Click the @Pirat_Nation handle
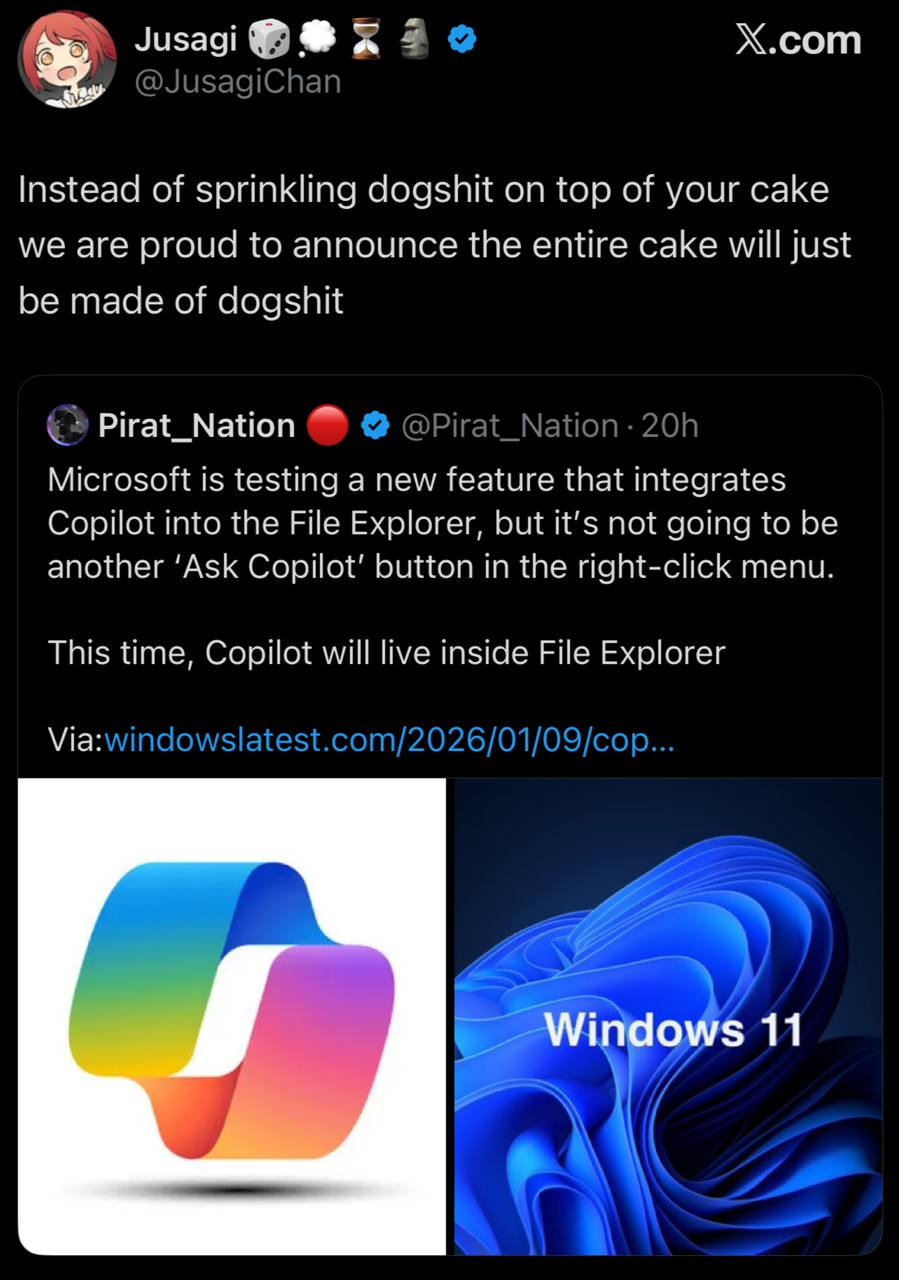This screenshot has height=1280, width=899. (509, 426)
